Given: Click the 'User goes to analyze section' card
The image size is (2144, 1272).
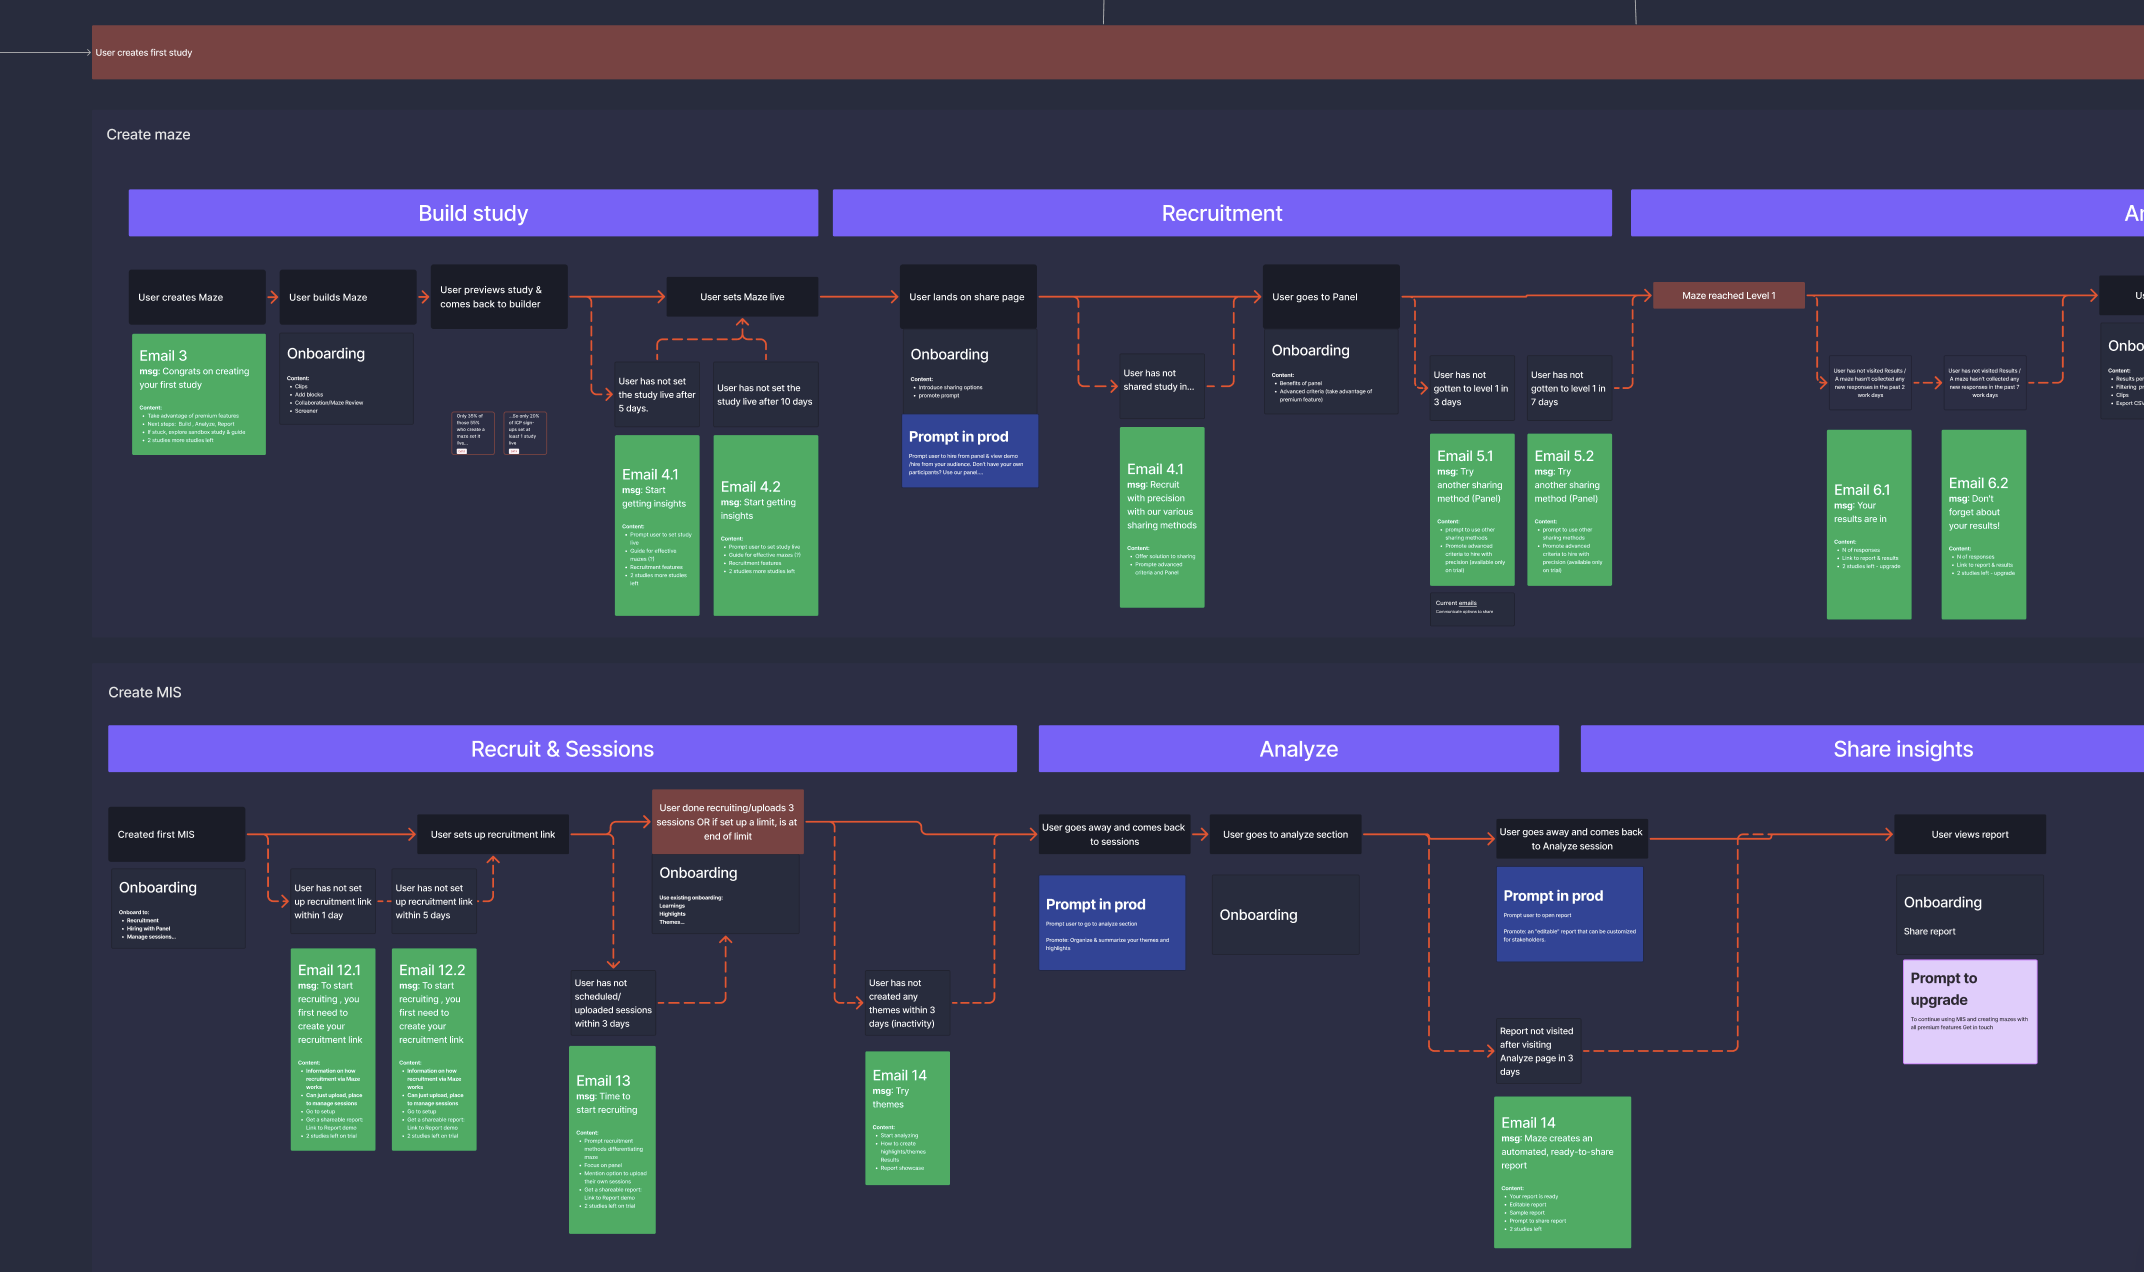Looking at the screenshot, I should (1286, 834).
